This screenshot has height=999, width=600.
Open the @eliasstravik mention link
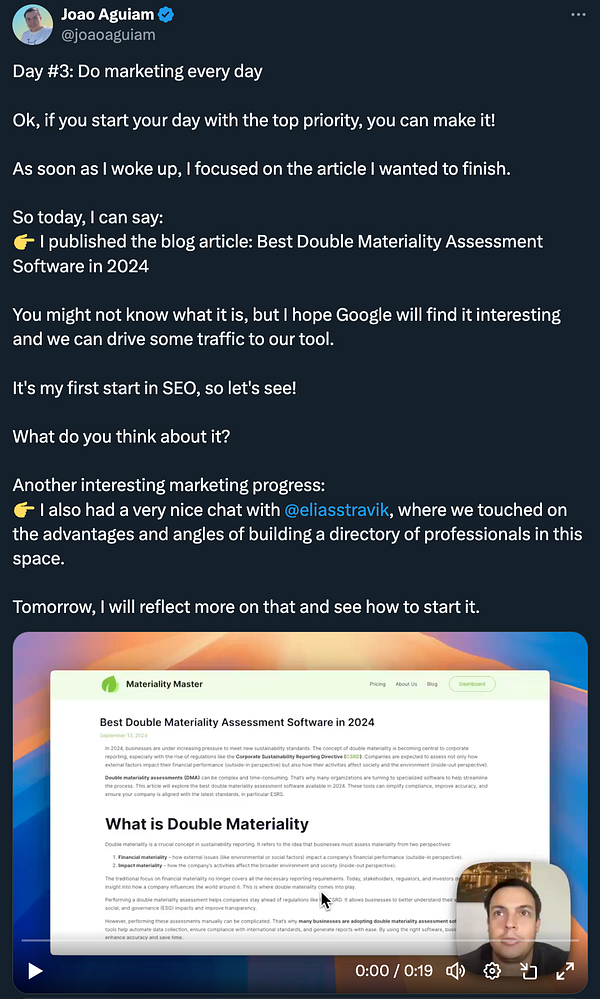click(x=336, y=510)
